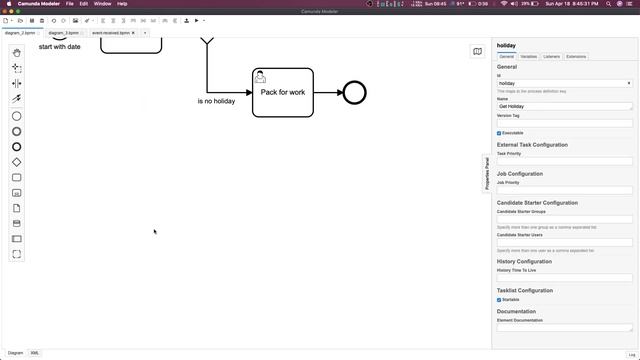640x360 pixels.
Task: Open the new file dropdown arrow
Action: tap(12, 20)
